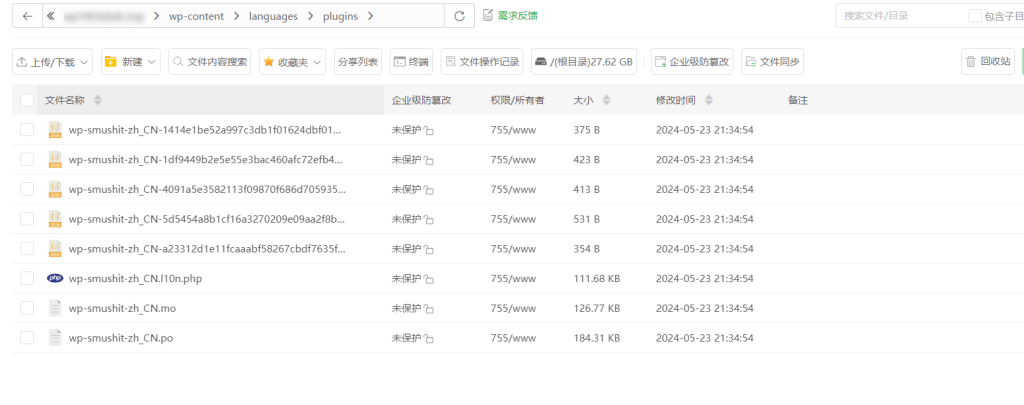Toggle the select-all checkbox in header

27,101
